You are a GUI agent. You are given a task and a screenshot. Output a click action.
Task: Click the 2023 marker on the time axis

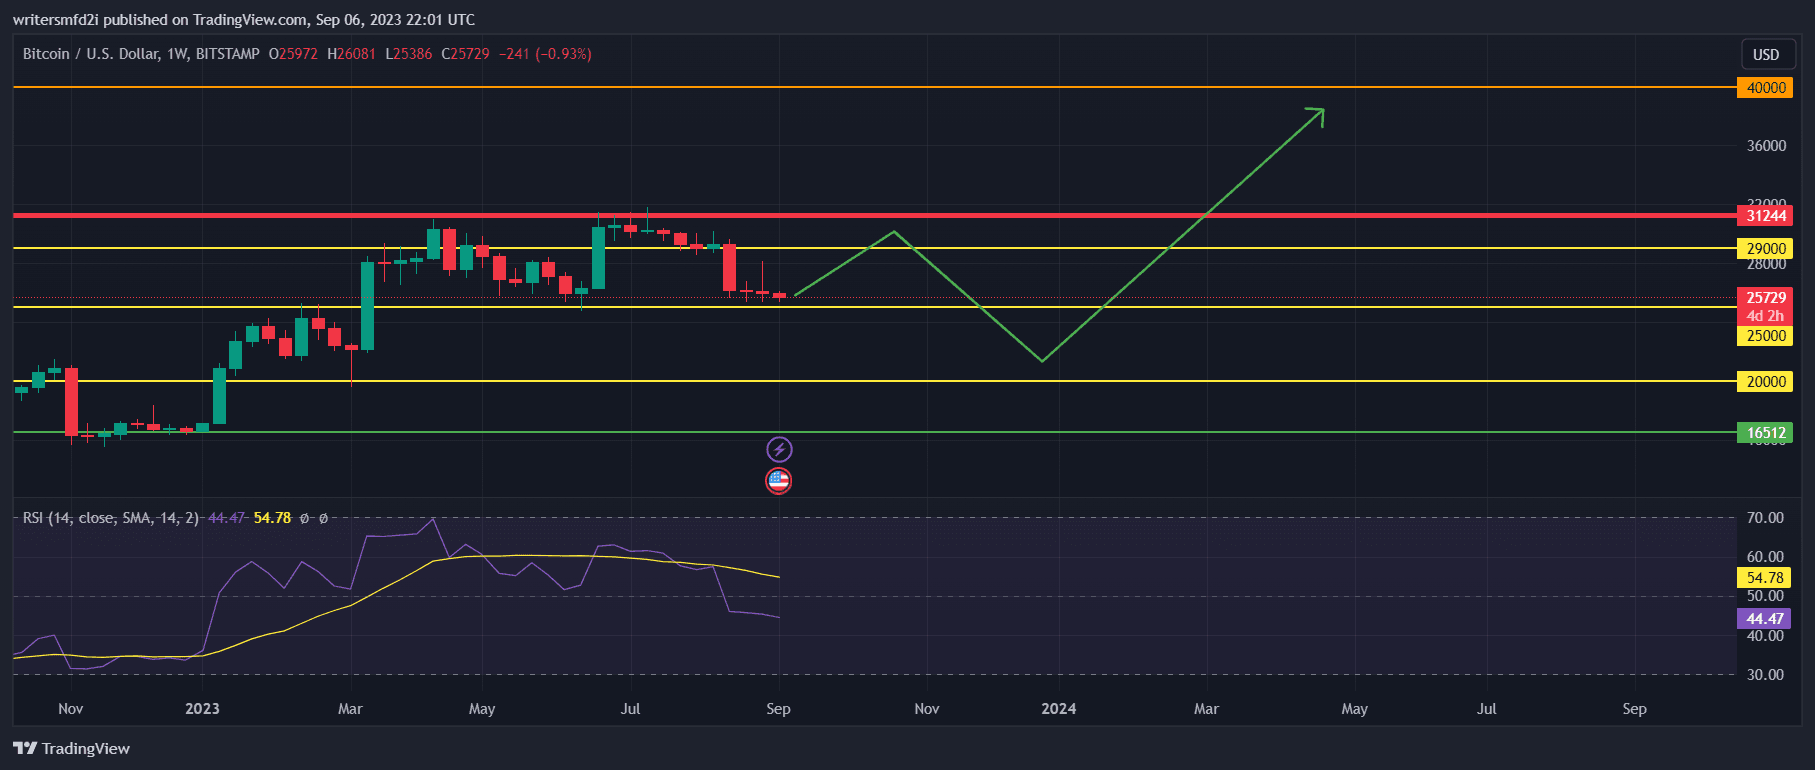[x=202, y=709]
